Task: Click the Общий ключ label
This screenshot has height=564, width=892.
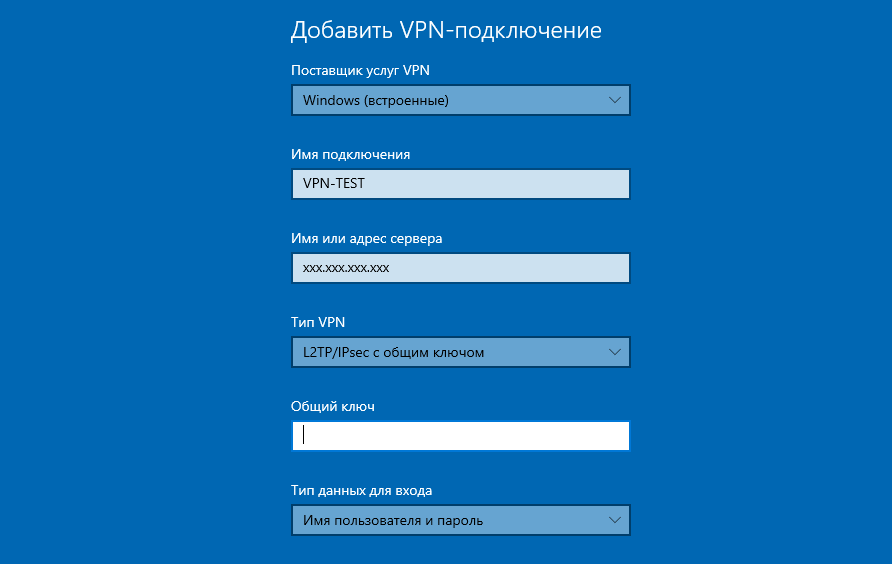Action: pos(333,406)
